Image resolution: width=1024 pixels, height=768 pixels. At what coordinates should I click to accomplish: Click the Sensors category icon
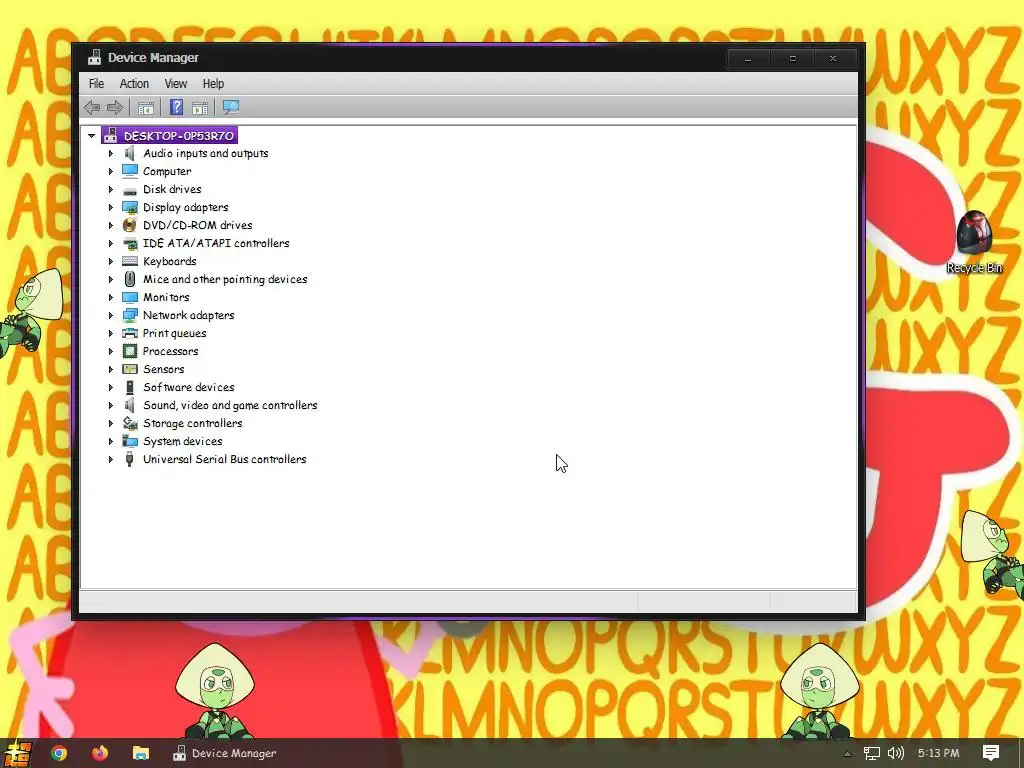pos(130,369)
